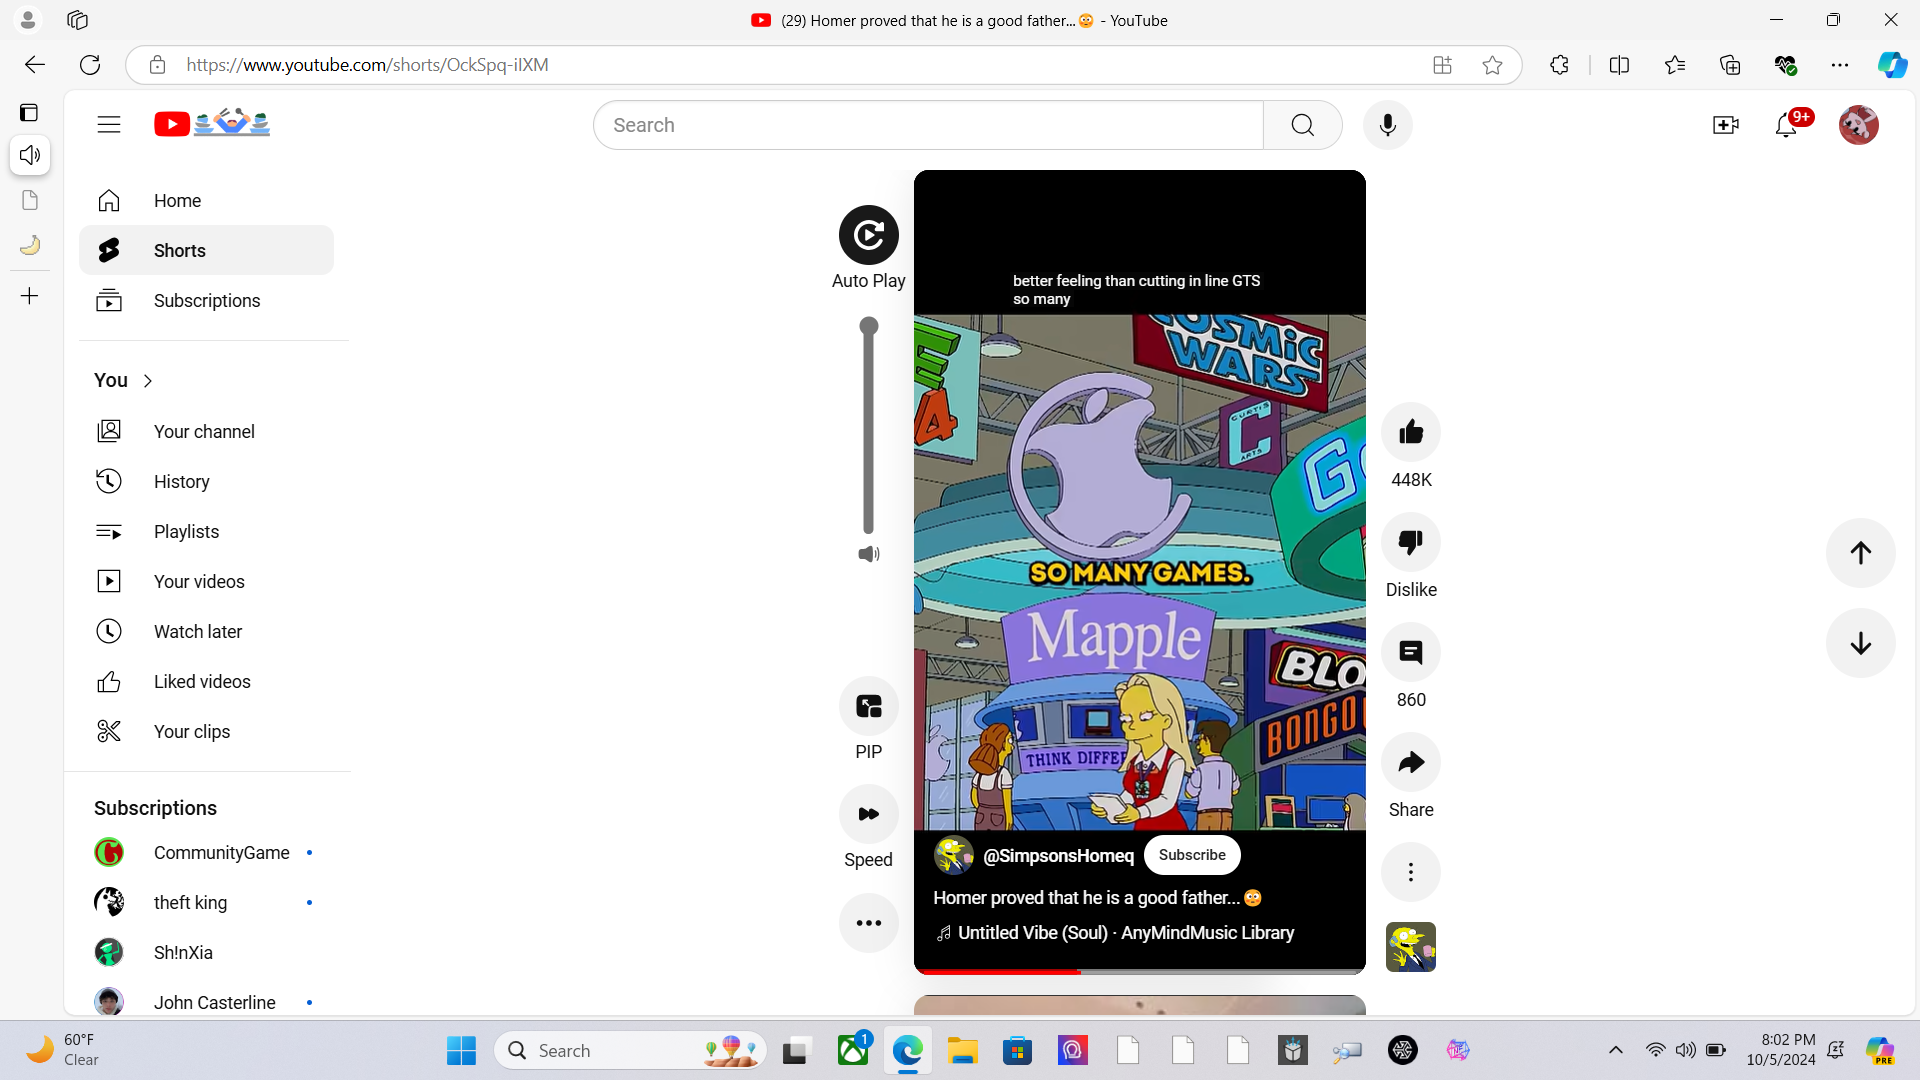1920x1080 pixels.
Task: Open the playback Speed control
Action: pos(868,814)
